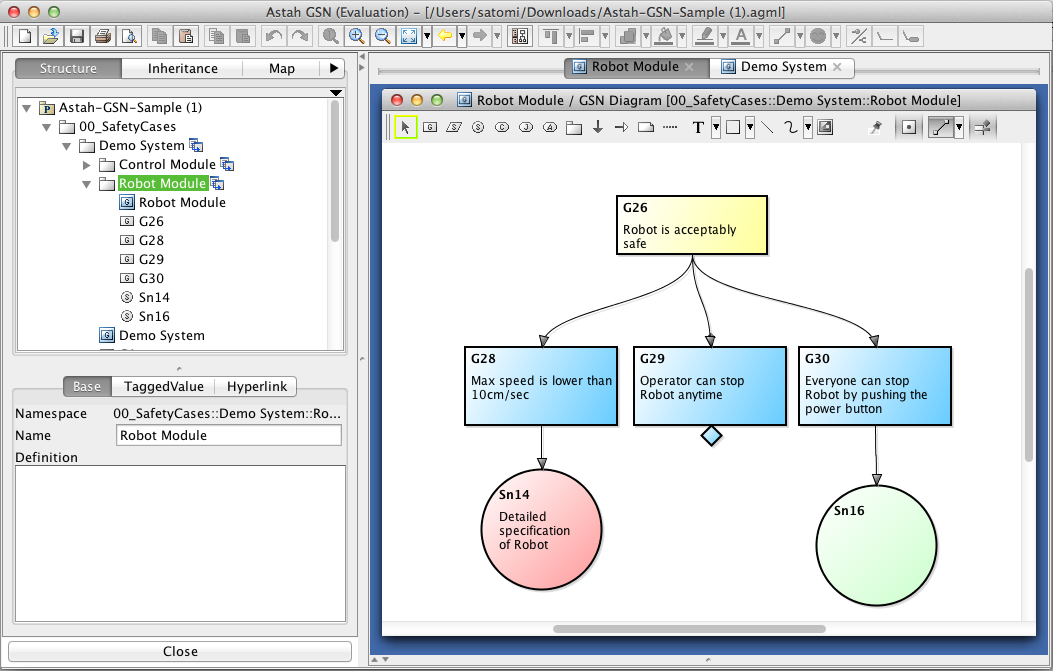
Task: Open the Hyperlink properties tab
Action: click(256, 387)
